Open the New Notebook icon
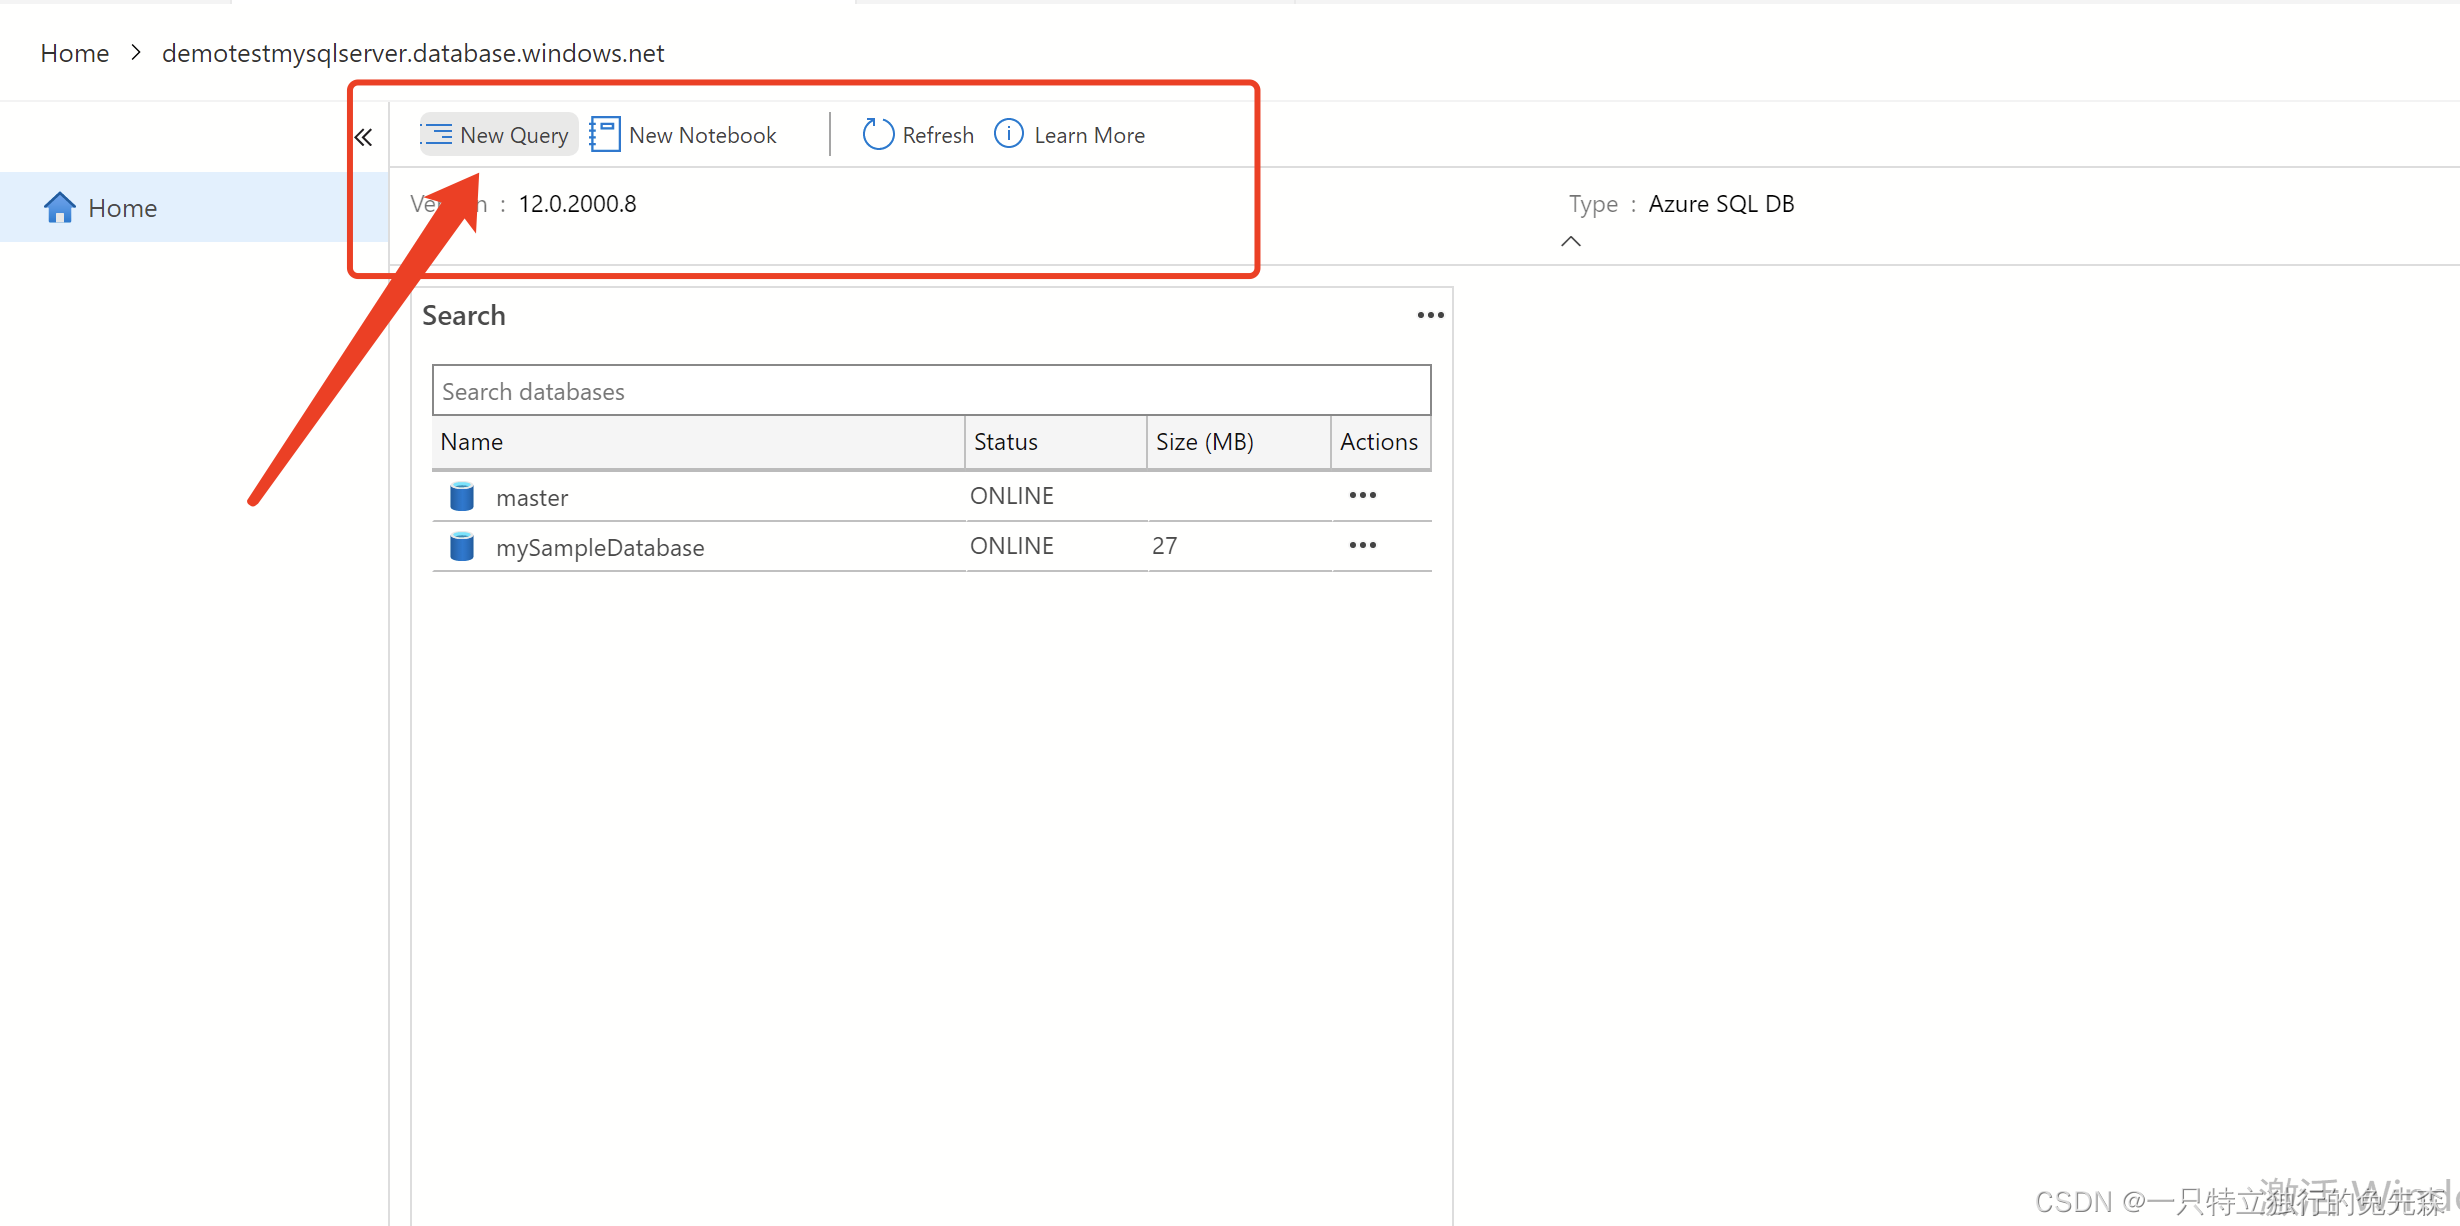 [x=603, y=133]
